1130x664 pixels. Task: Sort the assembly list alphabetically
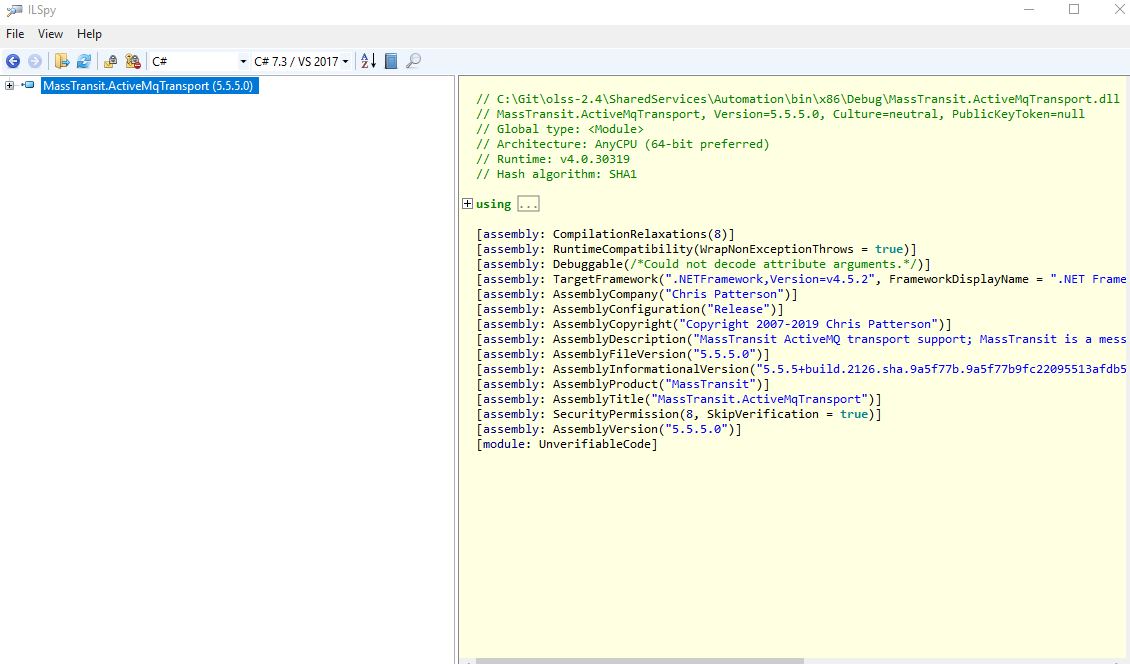pos(367,61)
